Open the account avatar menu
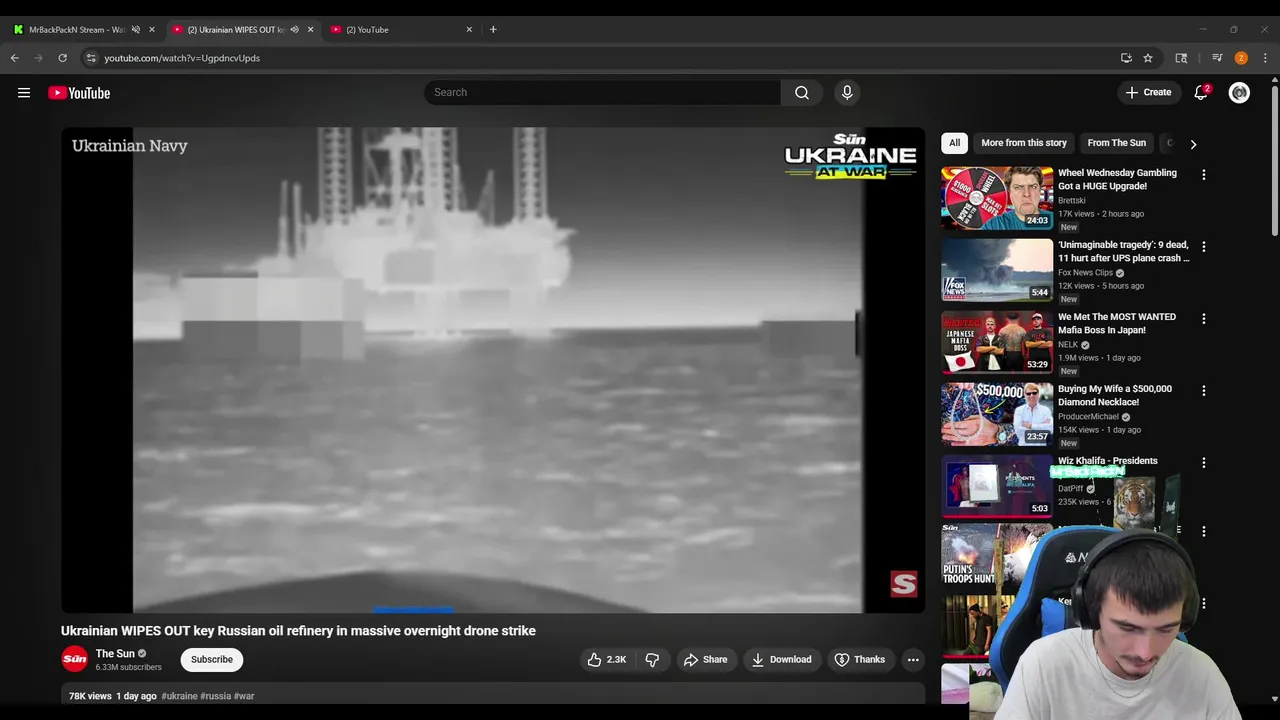The width and height of the screenshot is (1280, 720). 1239,92
